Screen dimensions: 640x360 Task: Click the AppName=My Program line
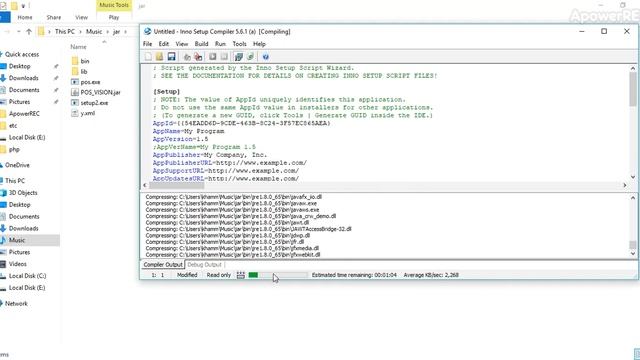[189, 131]
